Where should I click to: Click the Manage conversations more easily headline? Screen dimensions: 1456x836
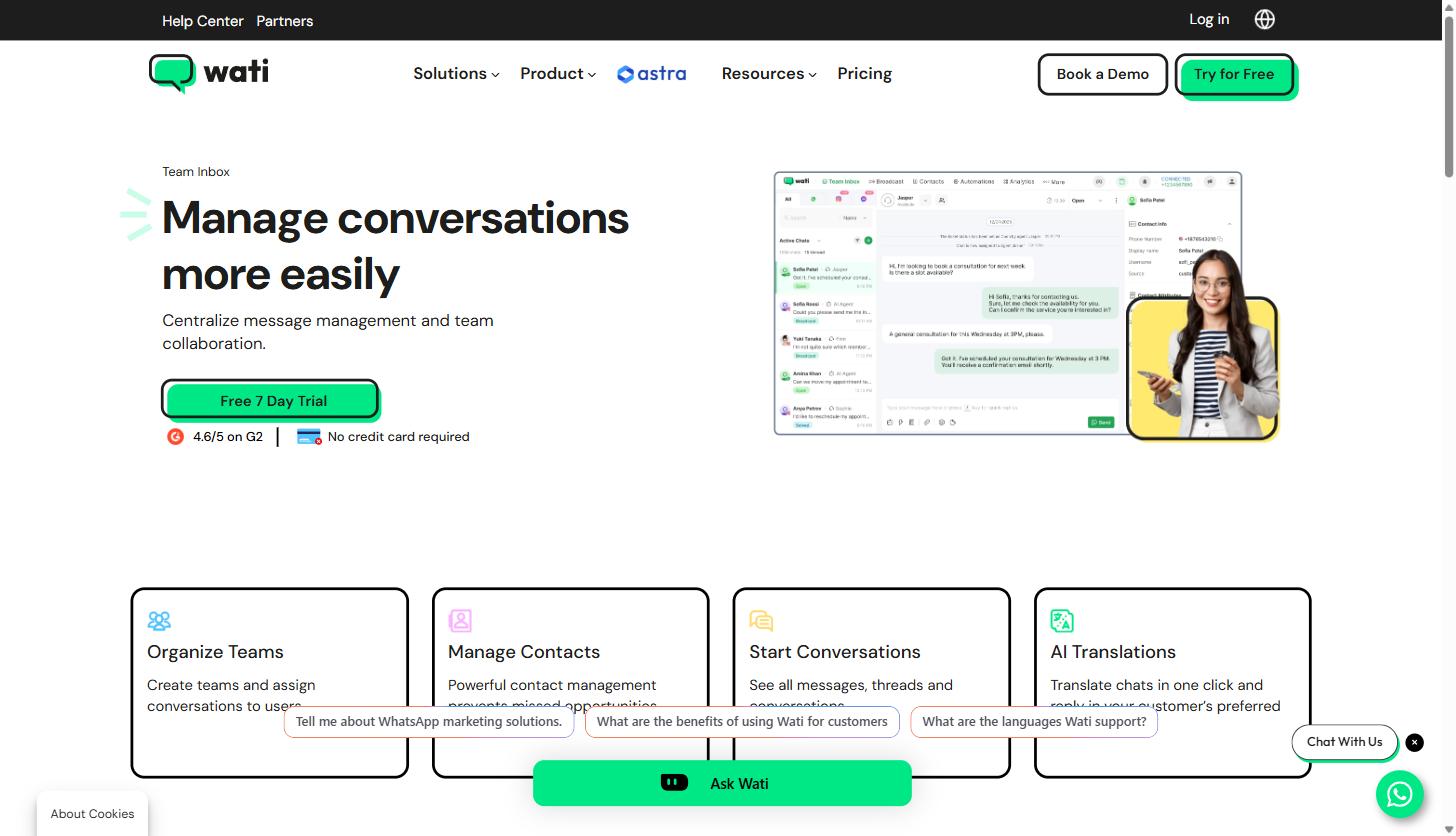pyautogui.click(x=395, y=246)
